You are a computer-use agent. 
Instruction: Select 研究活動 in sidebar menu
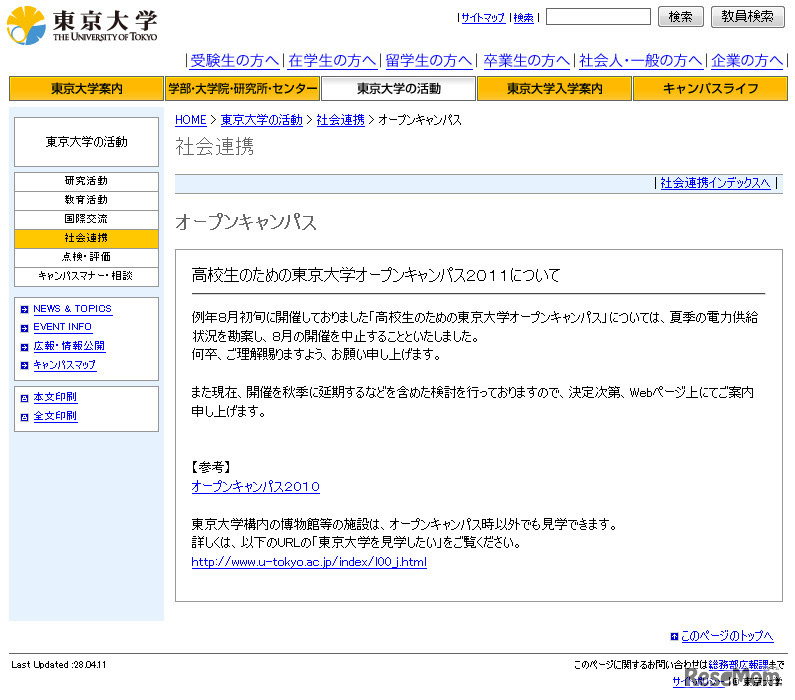(86, 181)
